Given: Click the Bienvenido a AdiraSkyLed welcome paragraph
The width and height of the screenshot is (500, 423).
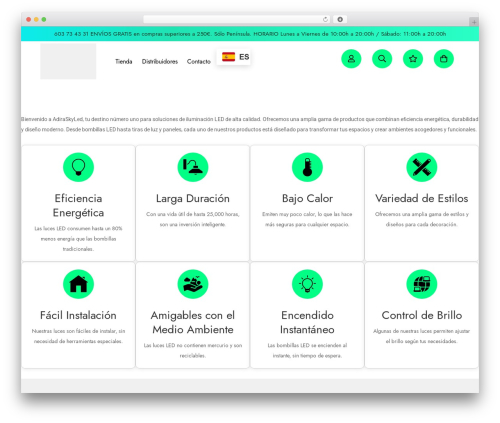Looking at the screenshot, I should (x=250, y=124).
